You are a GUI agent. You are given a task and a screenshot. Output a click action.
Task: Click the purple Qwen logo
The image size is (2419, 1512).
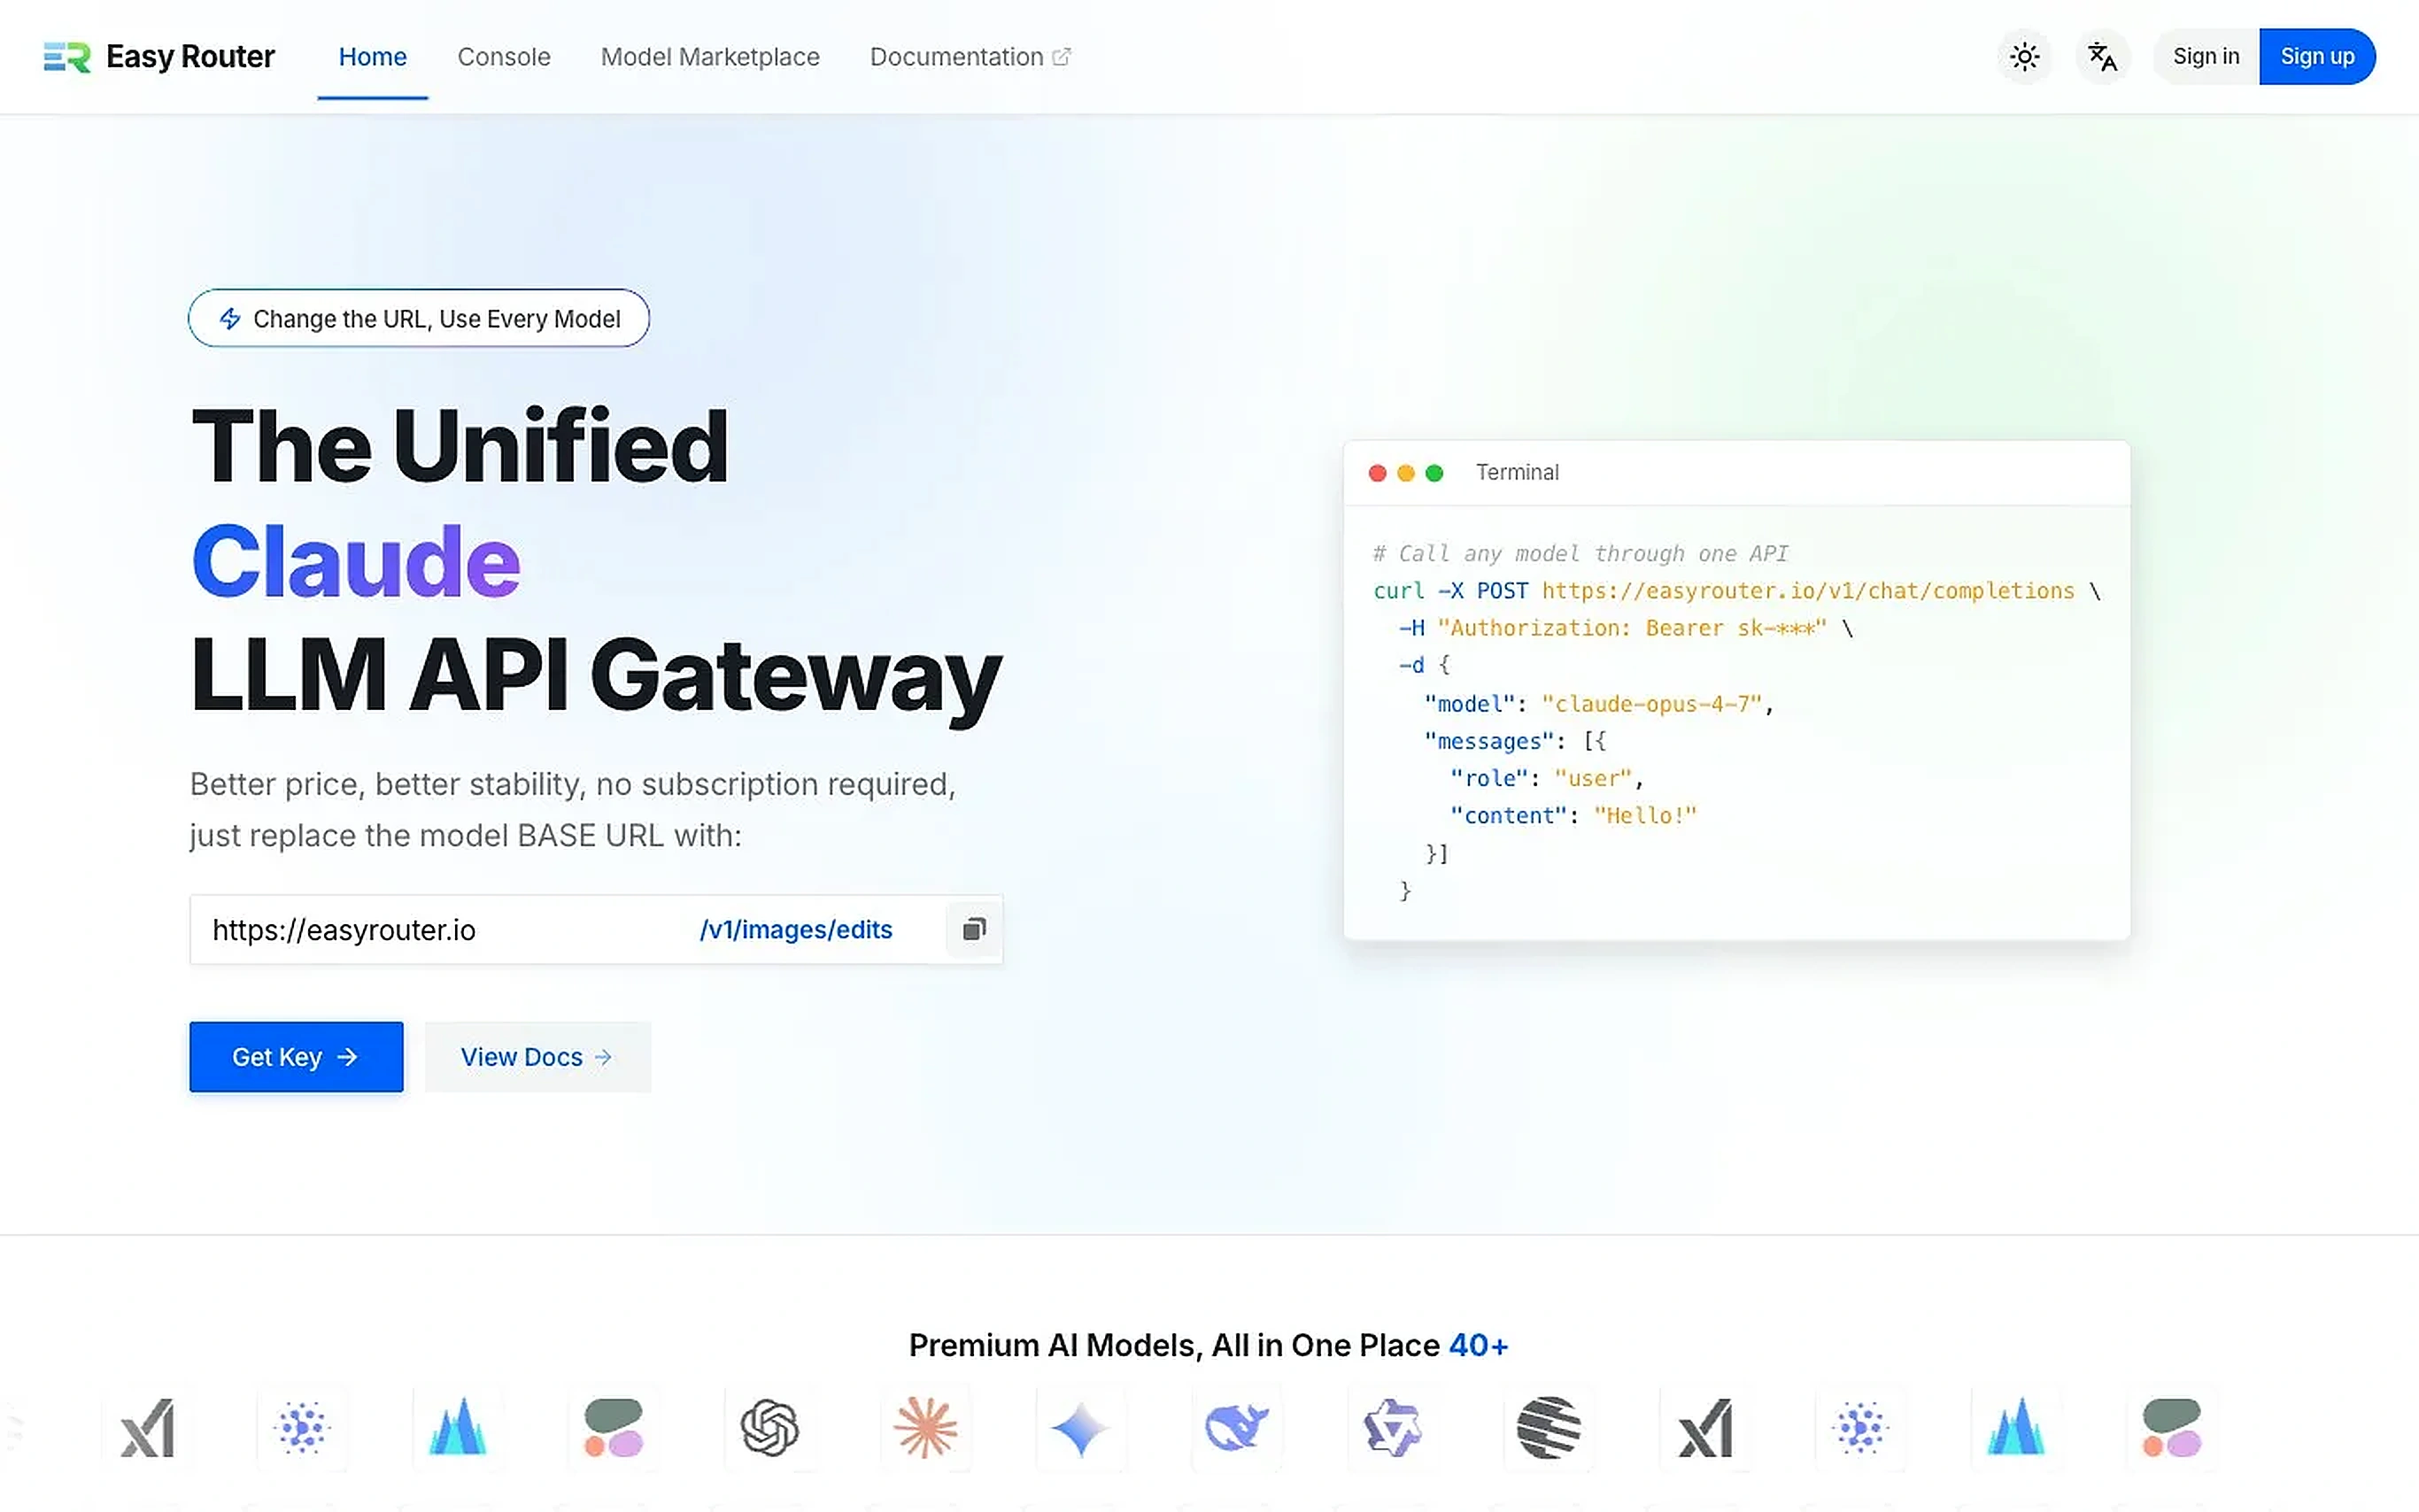[x=1393, y=1427]
